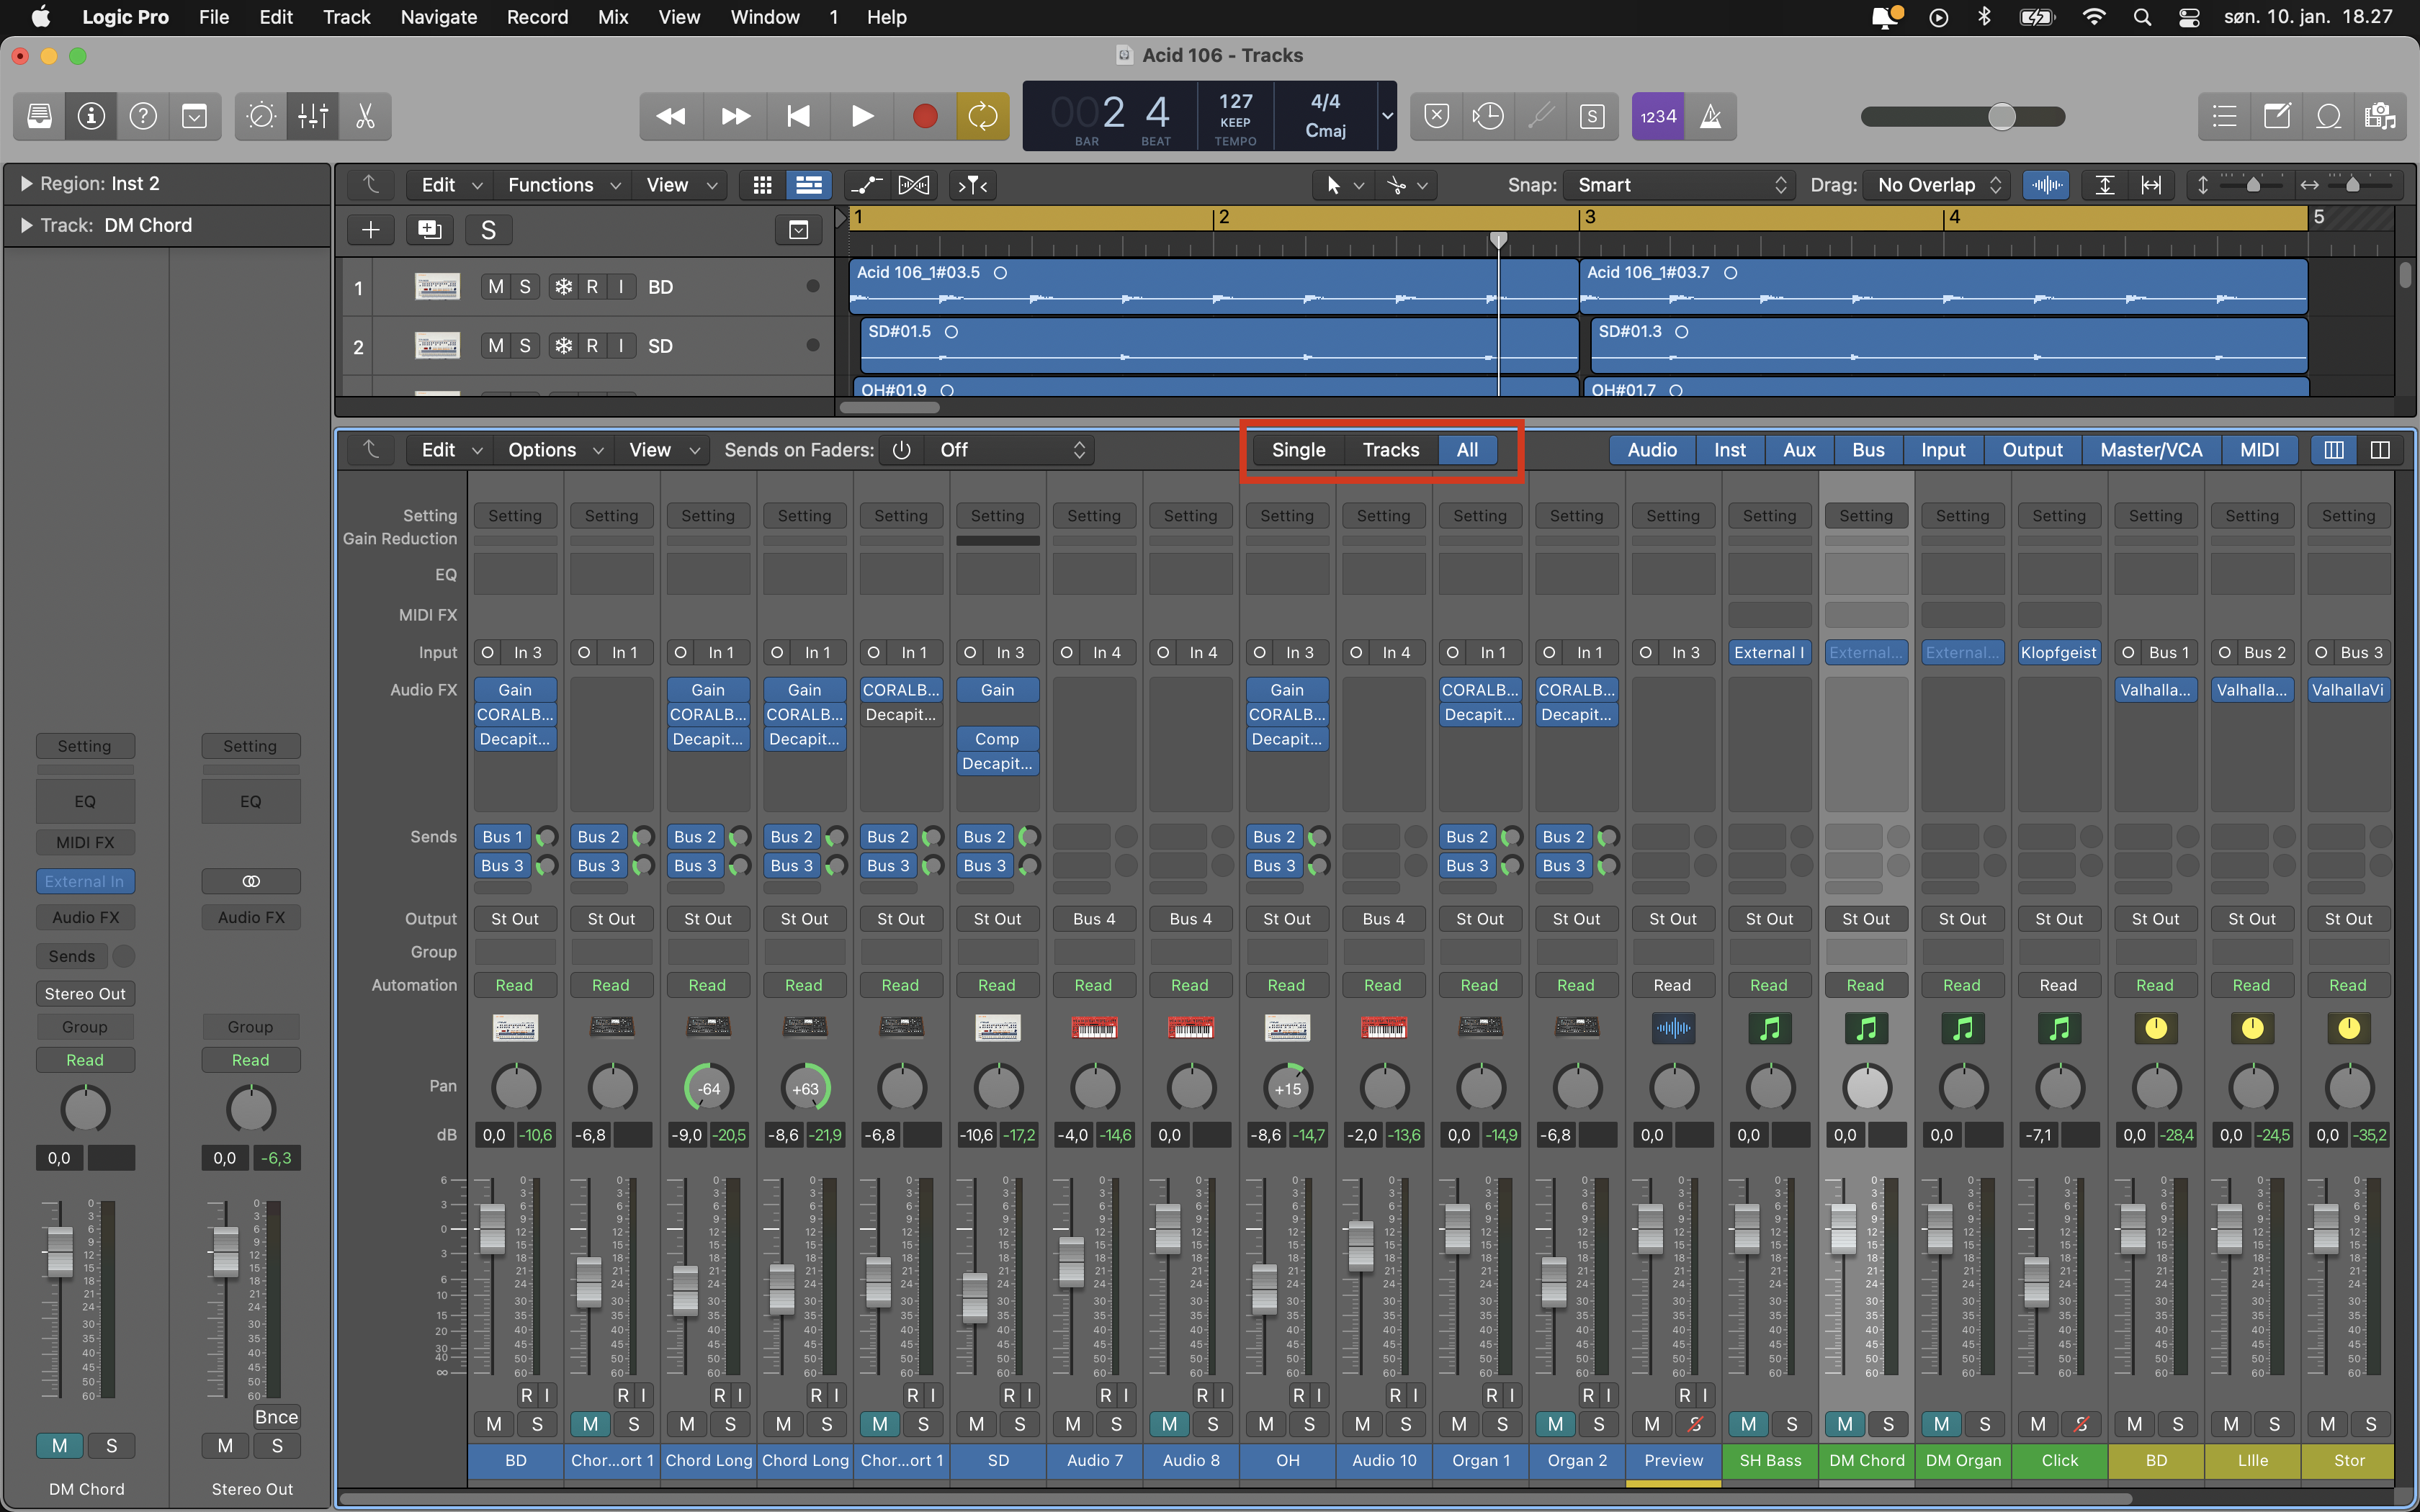The height and width of the screenshot is (1512, 2420).
Task: Toggle the Cycle mode button
Action: (982, 117)
